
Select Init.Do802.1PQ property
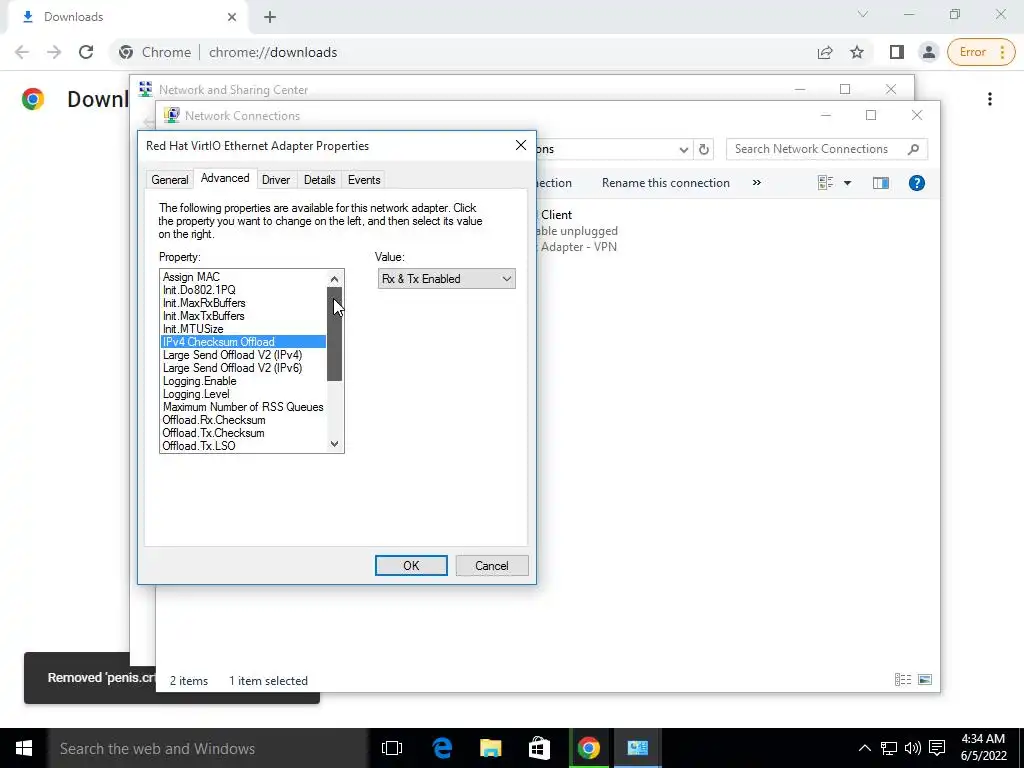pos(243,290)
